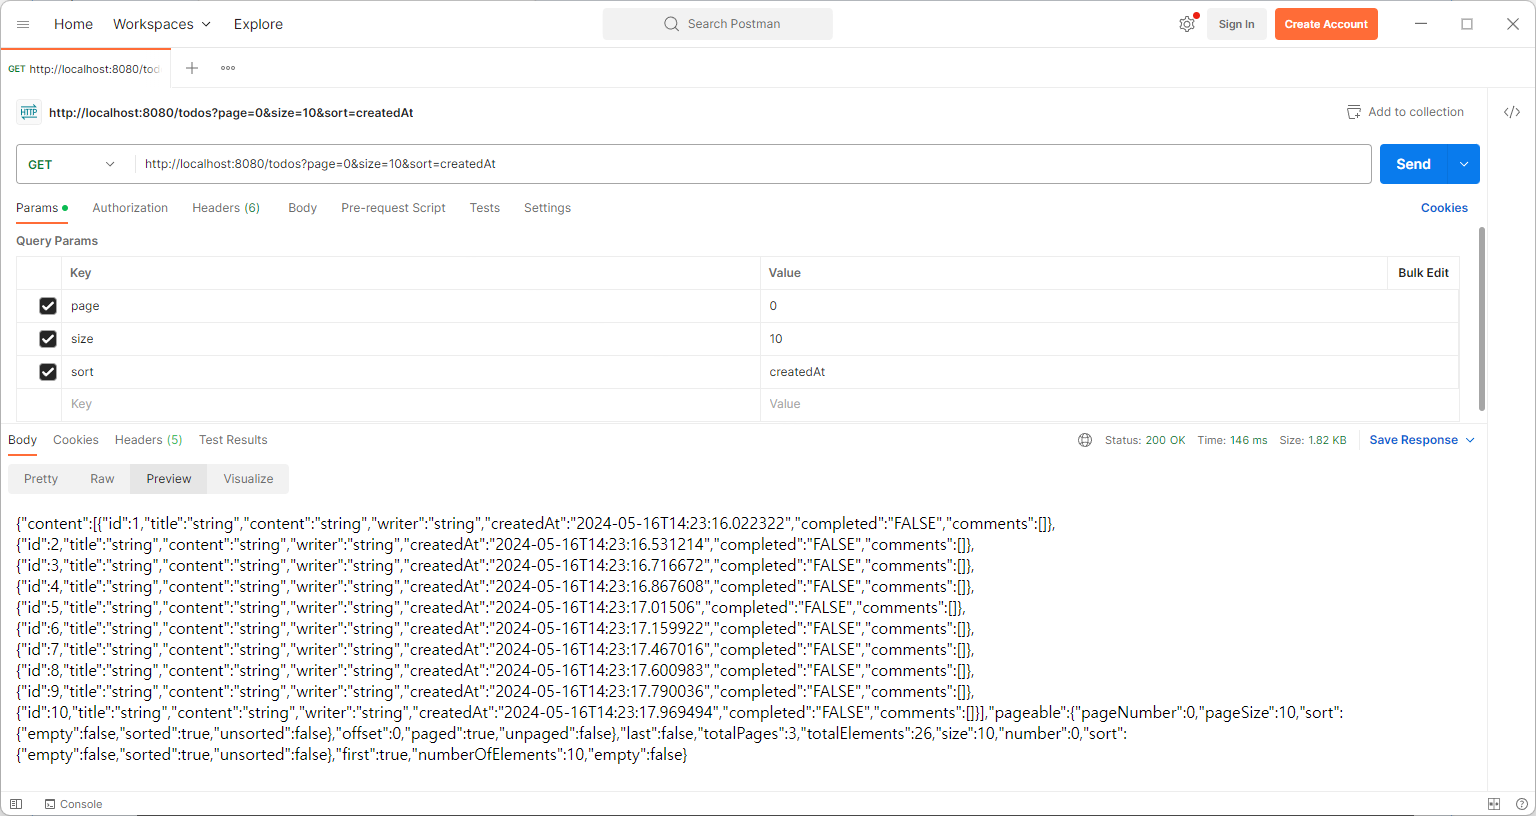Open the Cookies link
This screenshot has height=816, width=1536.
coord(1444,208)
